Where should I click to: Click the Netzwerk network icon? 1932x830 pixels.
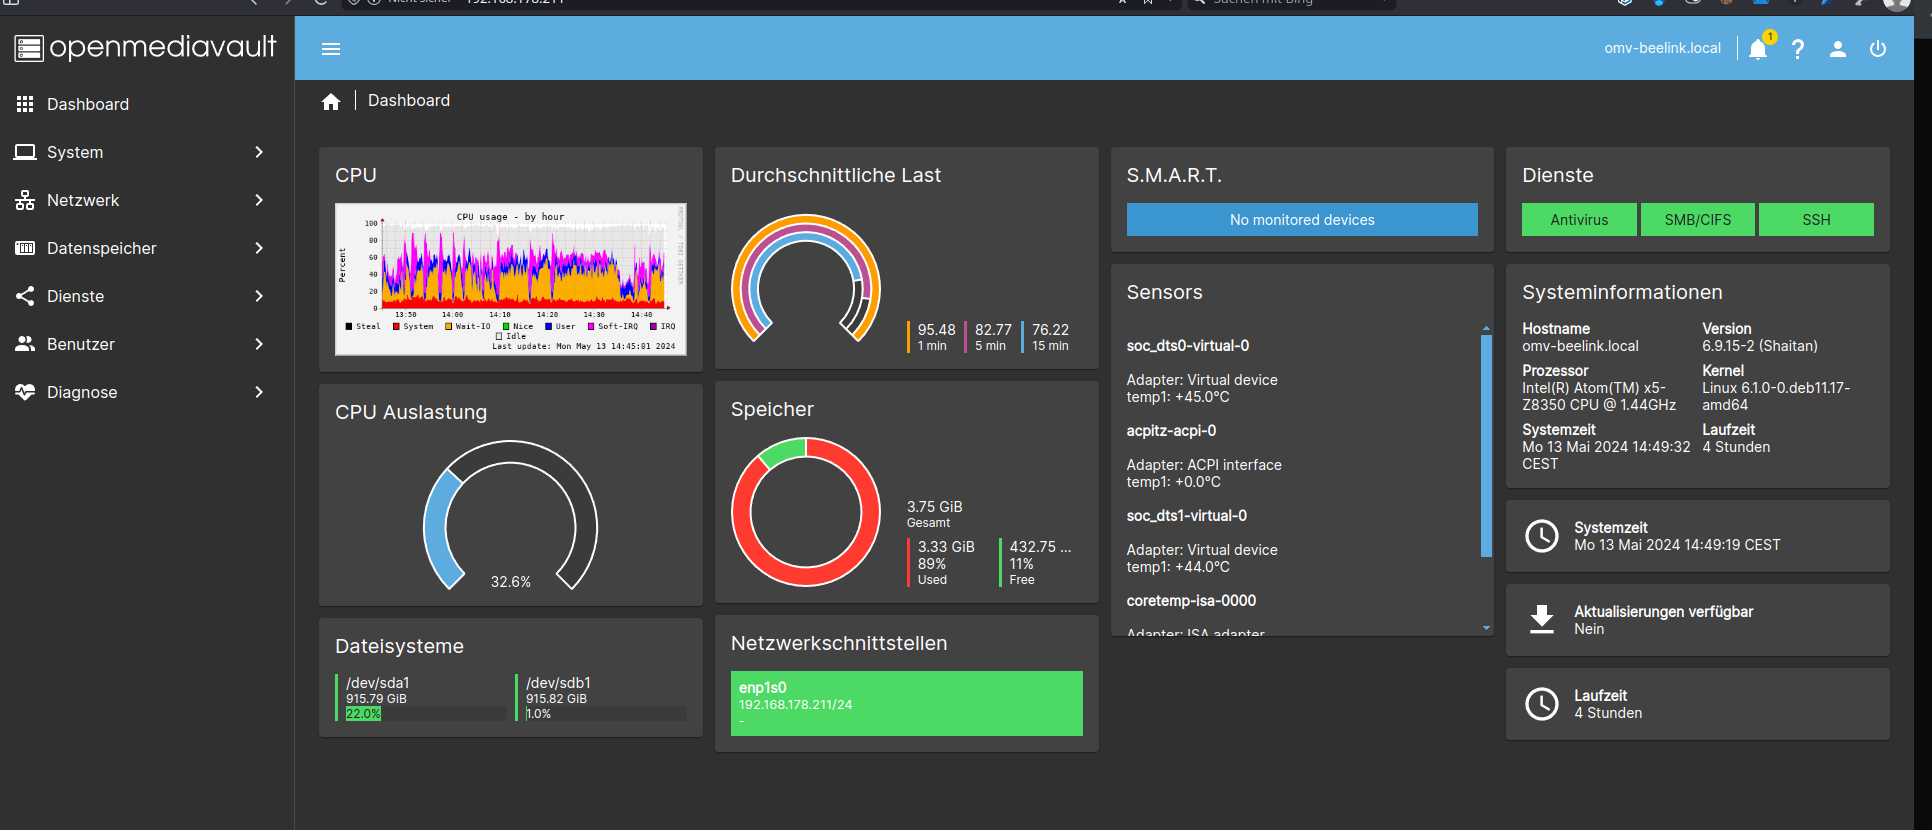click(25, 200)
